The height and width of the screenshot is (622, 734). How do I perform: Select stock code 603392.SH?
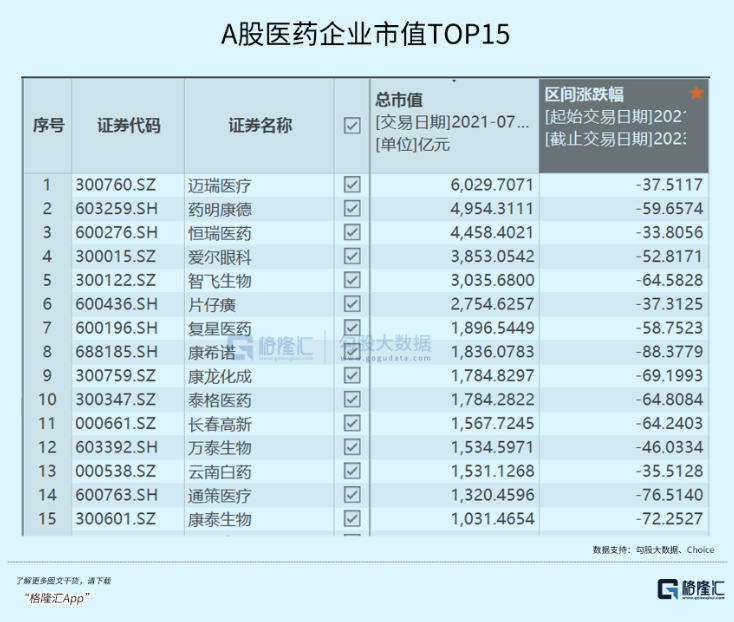117,447
